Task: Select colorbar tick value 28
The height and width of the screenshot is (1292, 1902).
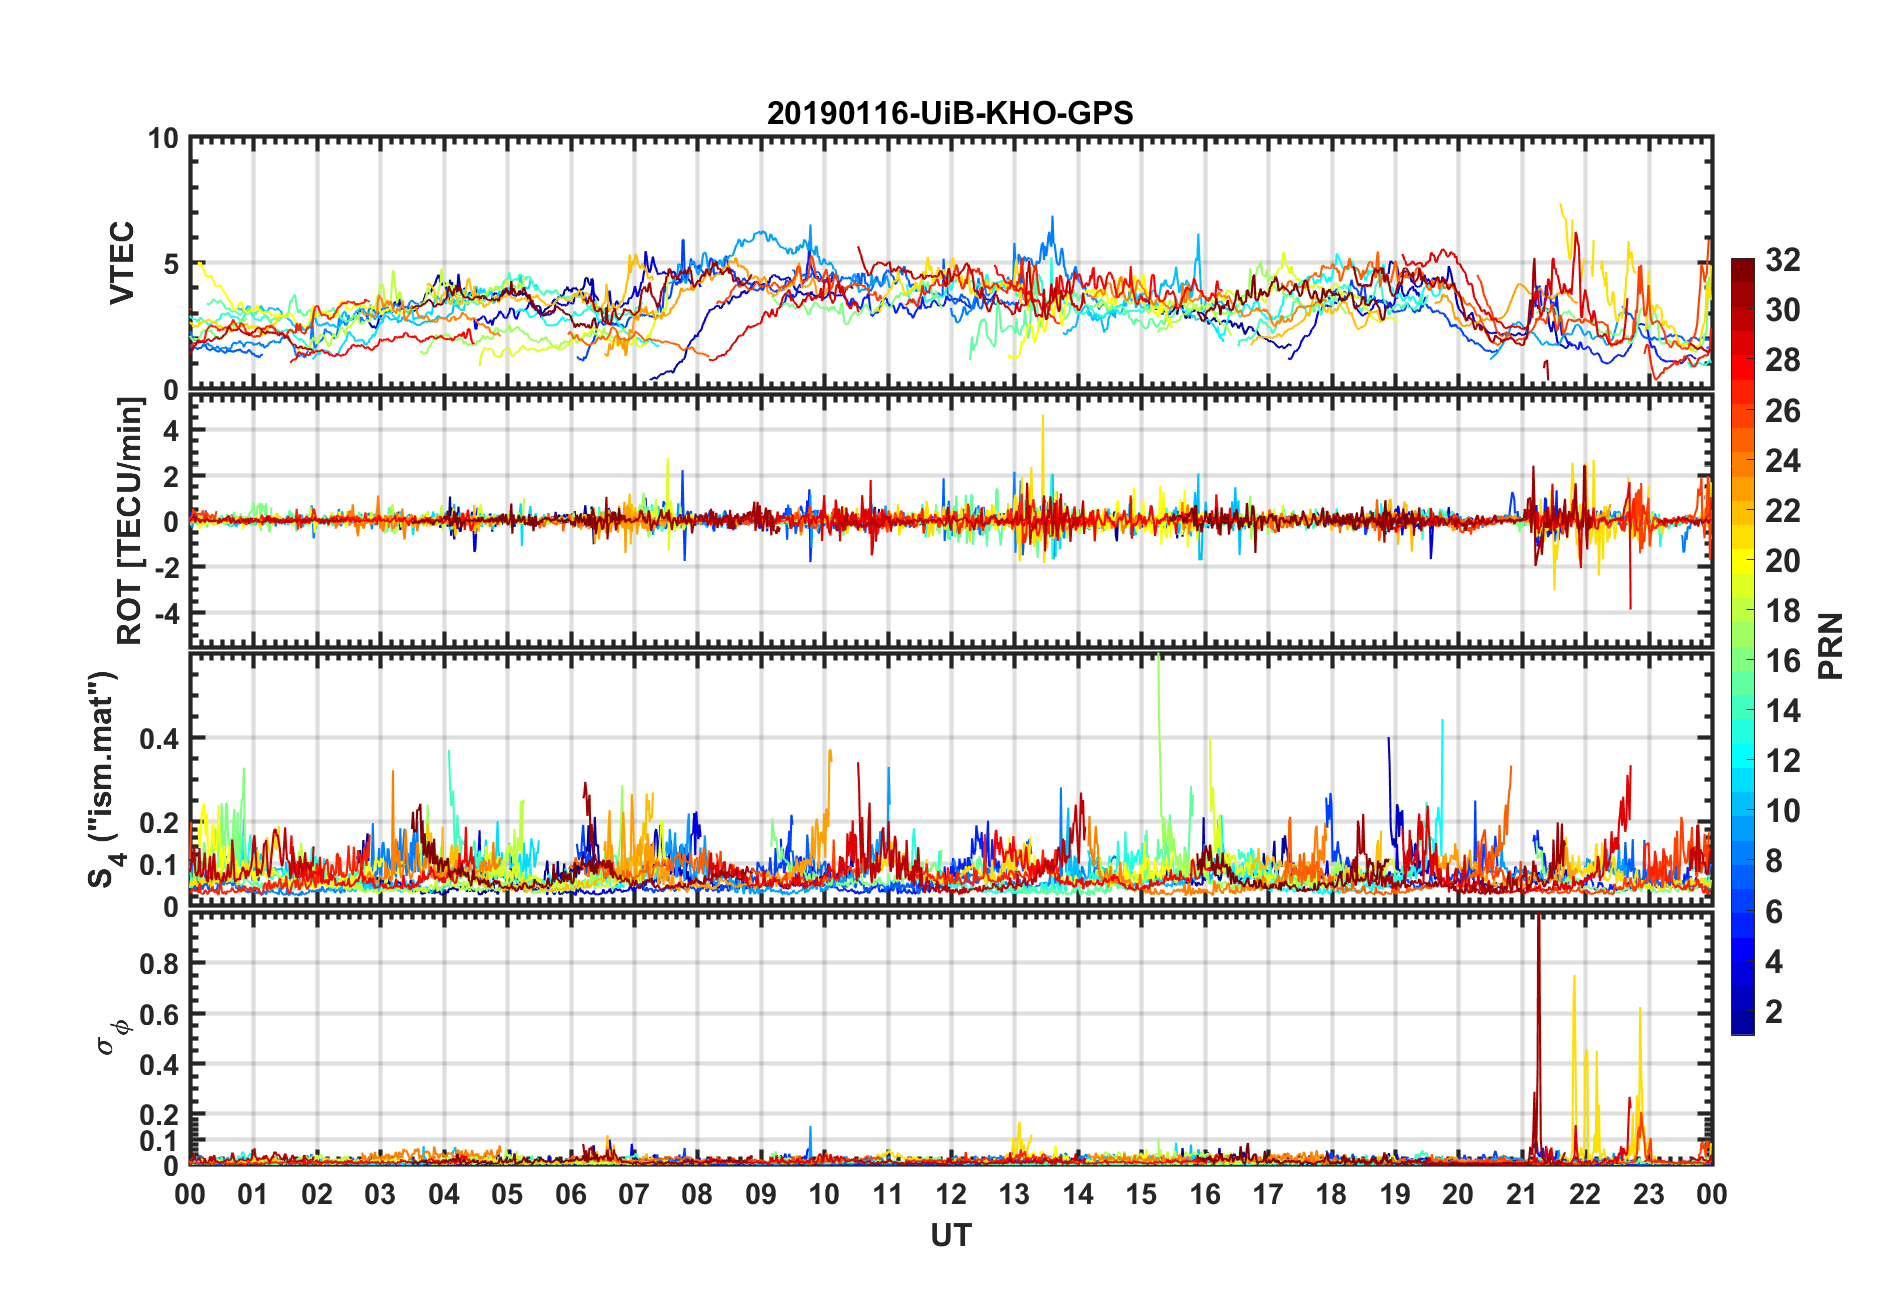Action: click(1783, 360)
